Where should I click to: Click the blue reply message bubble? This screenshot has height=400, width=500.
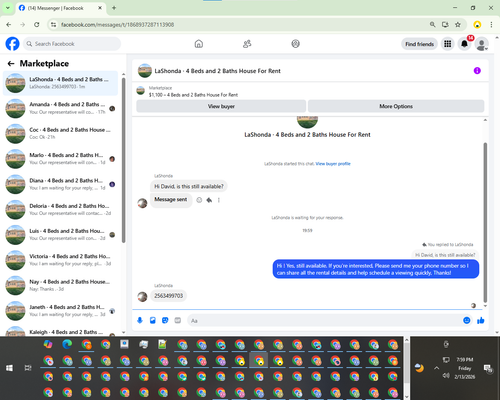[376, 269]
